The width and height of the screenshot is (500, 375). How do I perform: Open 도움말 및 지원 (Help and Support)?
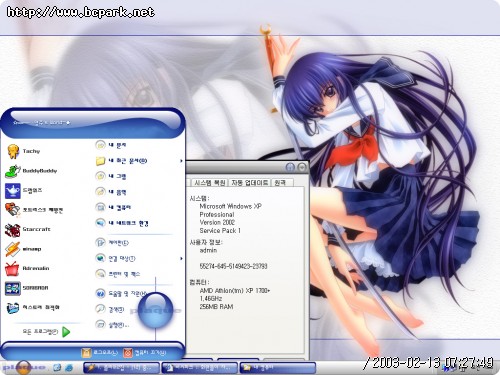coord(120,293)
